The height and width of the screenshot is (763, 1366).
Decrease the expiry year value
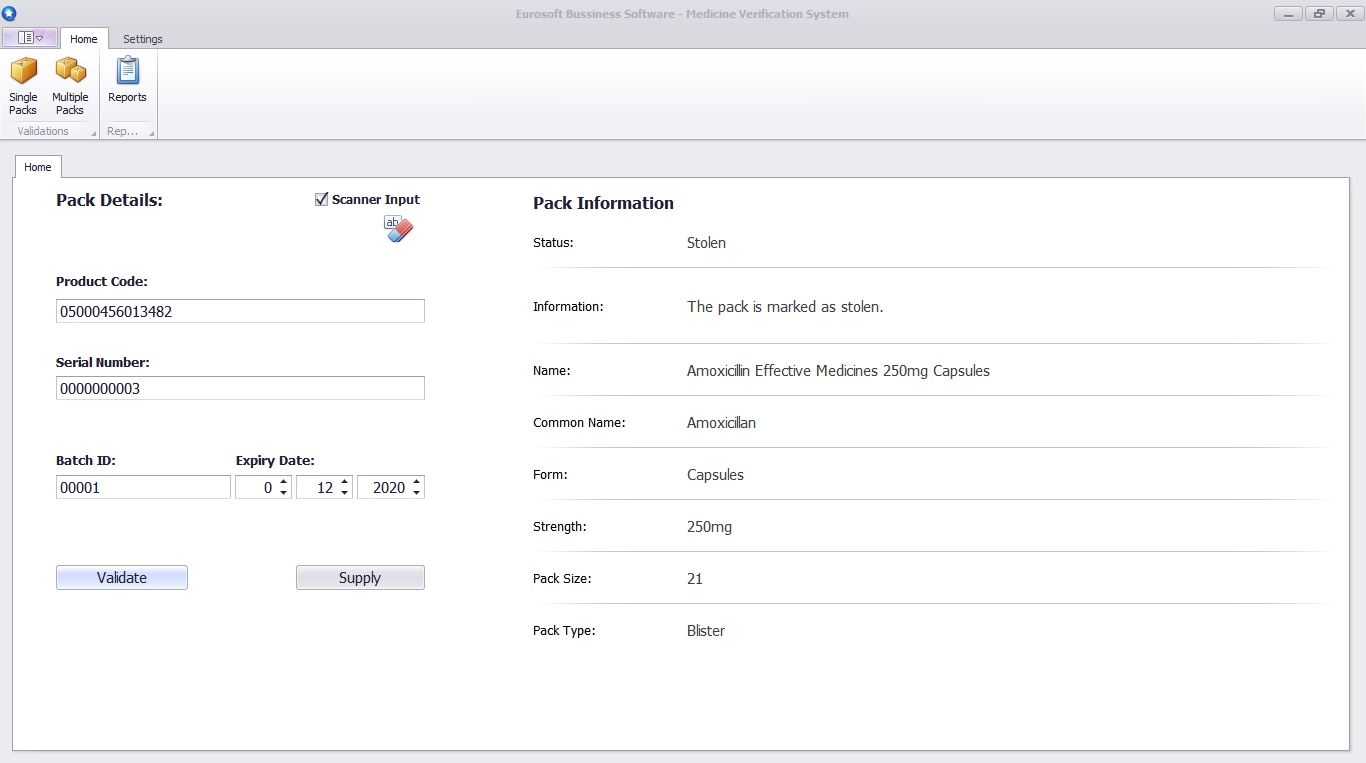417,493
